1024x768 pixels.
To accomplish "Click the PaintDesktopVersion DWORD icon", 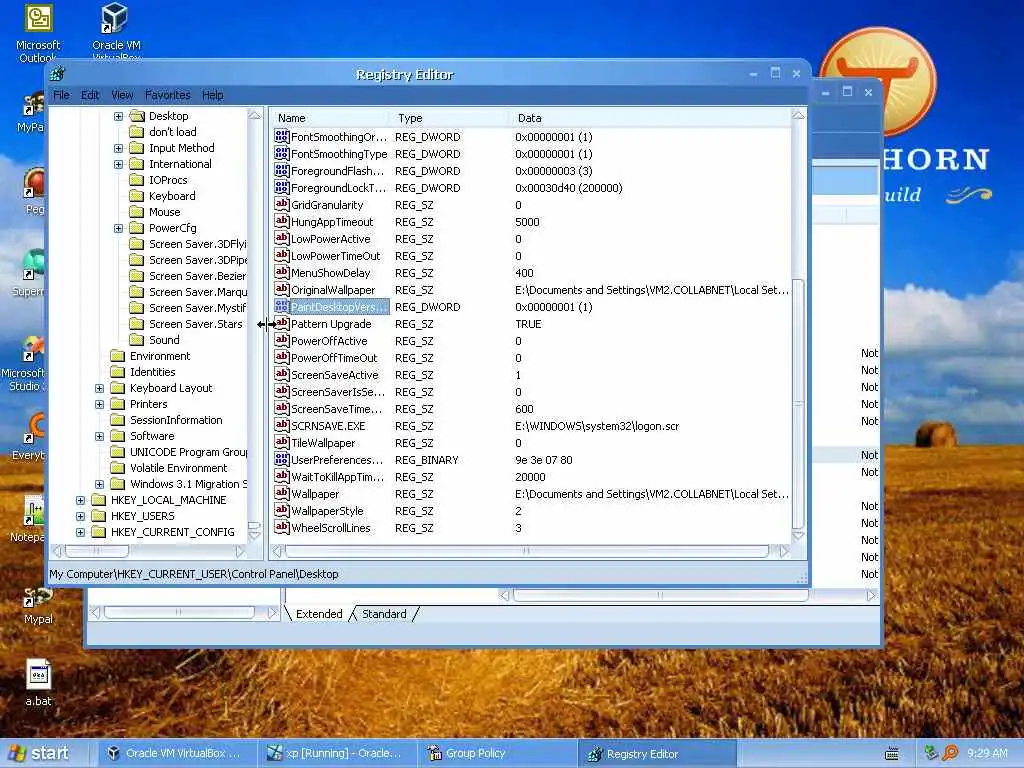I will pos(281,306).
